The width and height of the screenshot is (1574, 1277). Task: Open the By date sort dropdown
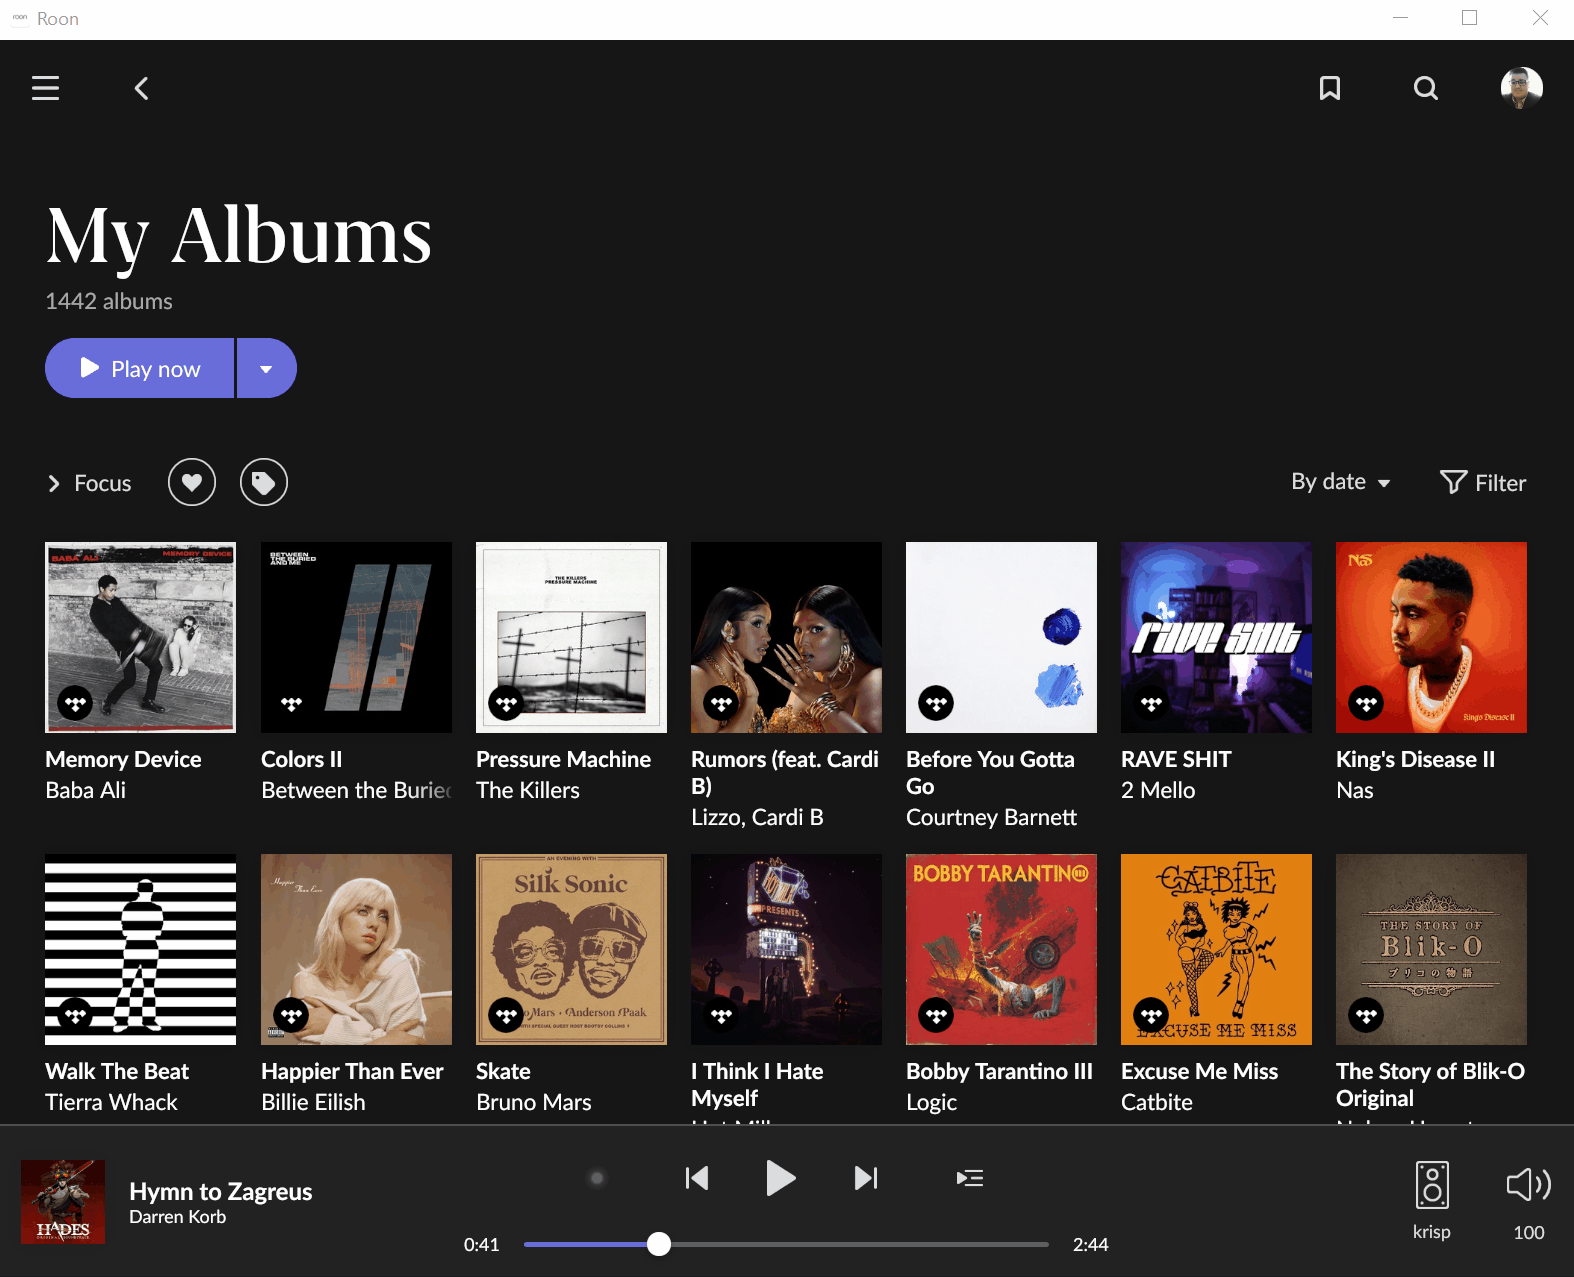coord(1341,482)
